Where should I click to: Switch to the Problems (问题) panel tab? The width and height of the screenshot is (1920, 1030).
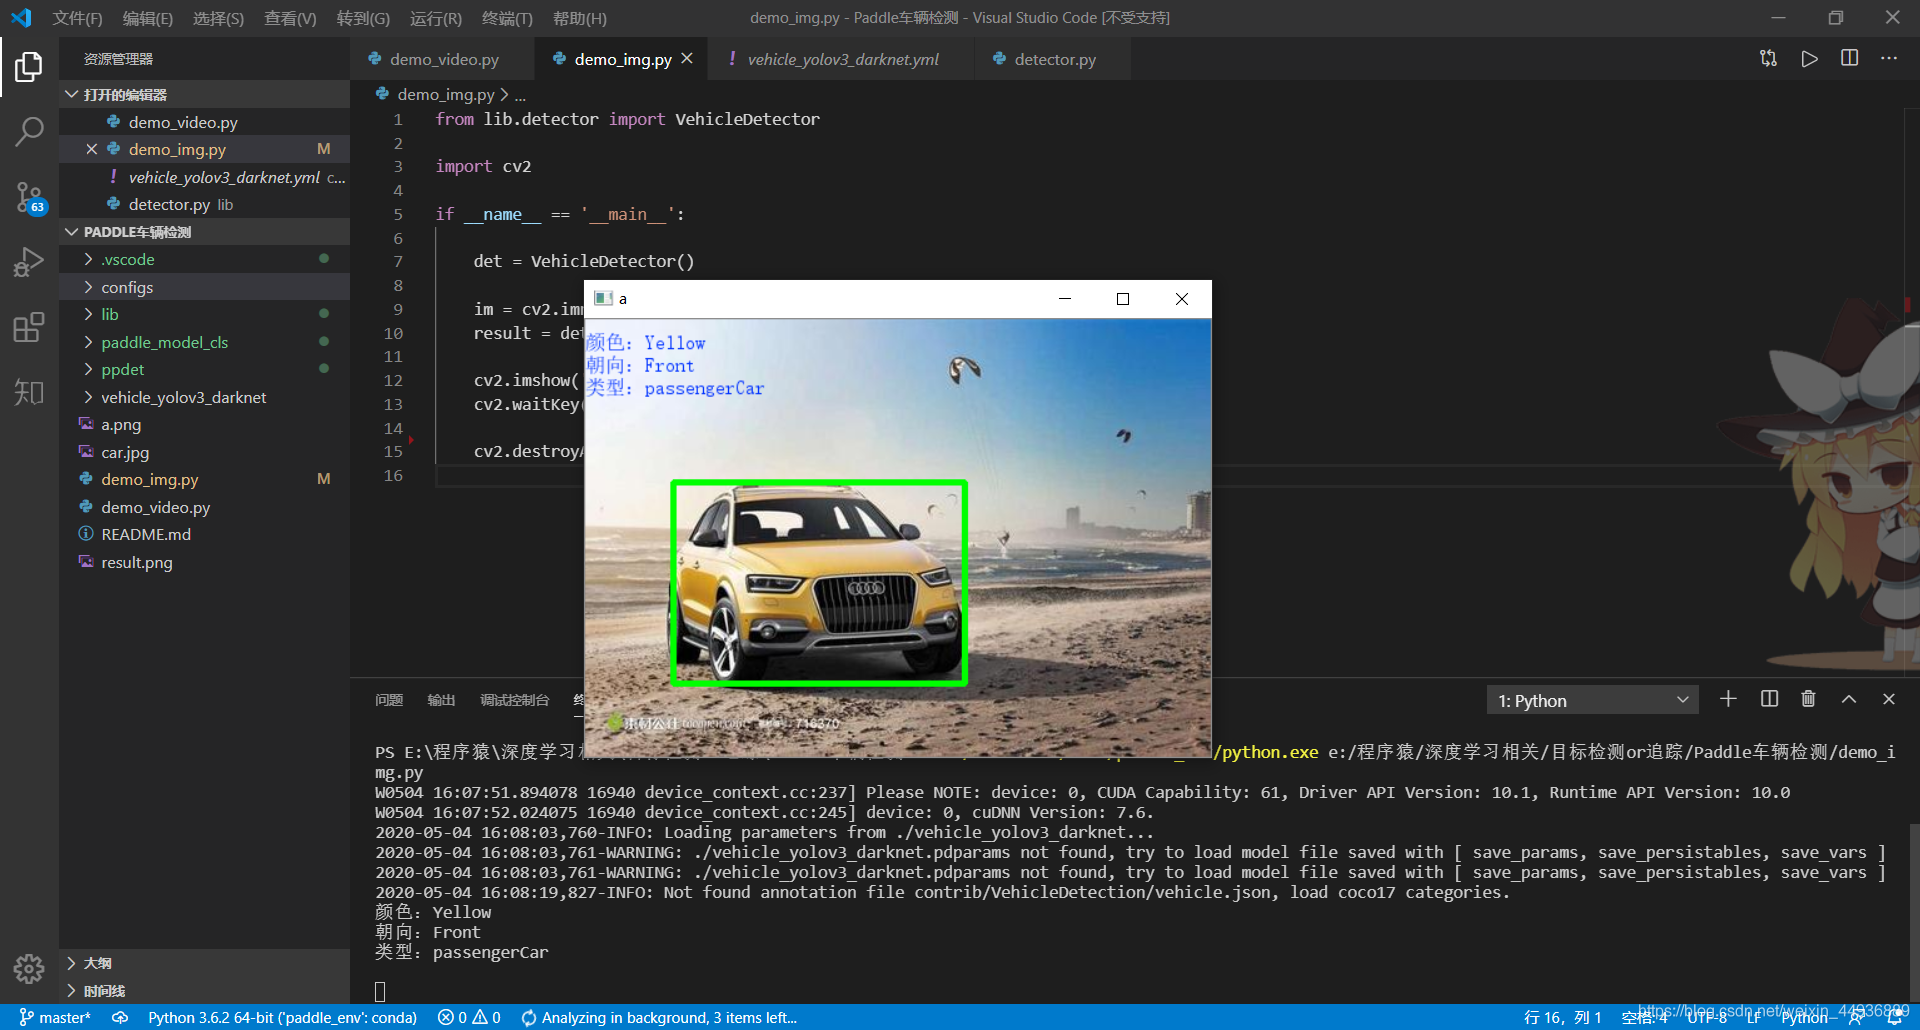pyautogui.click(x=389, y=700)
